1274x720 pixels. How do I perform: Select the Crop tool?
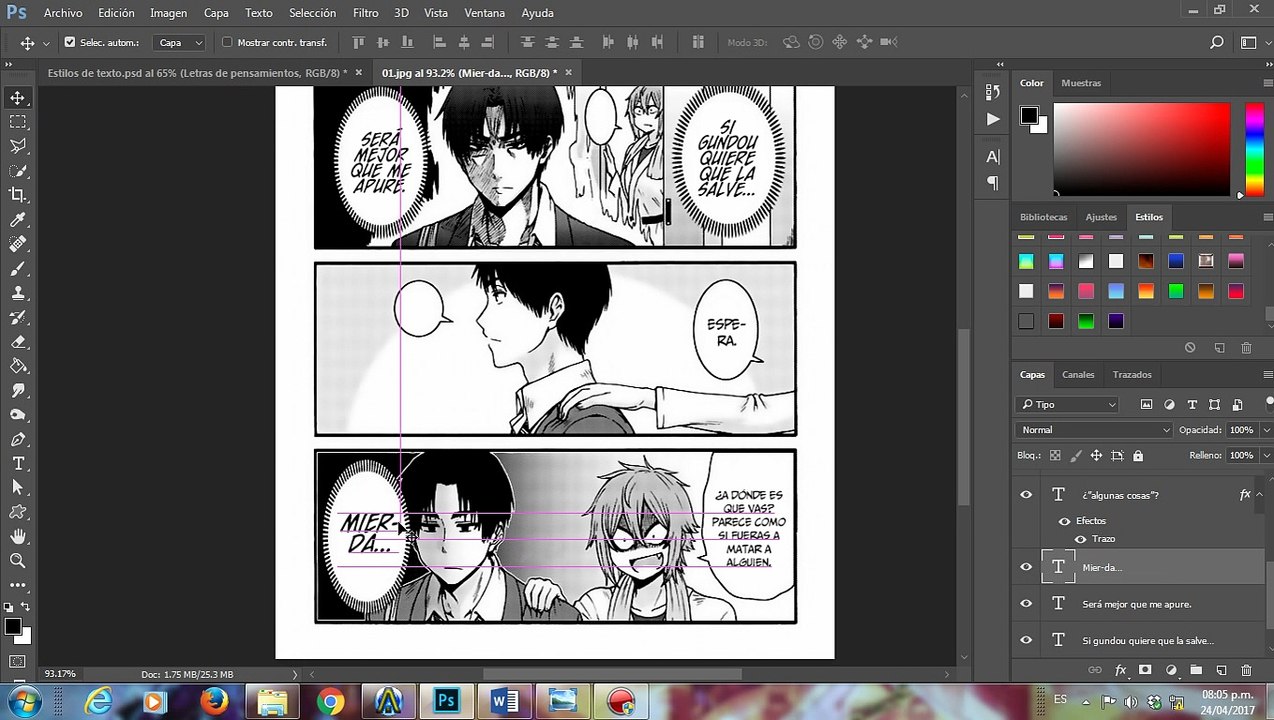[x=18, y=195]
